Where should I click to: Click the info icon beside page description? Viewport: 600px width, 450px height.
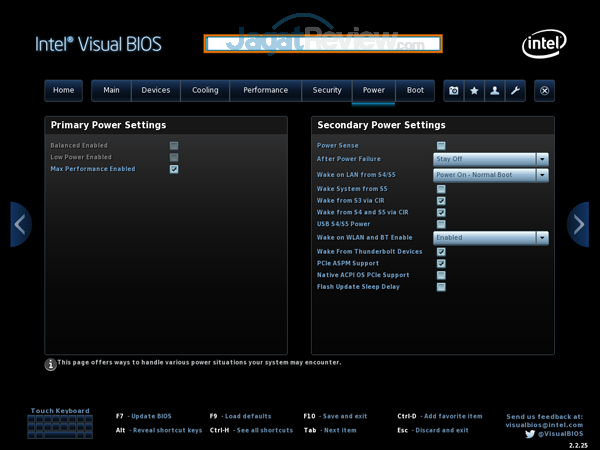click(50, 365)
